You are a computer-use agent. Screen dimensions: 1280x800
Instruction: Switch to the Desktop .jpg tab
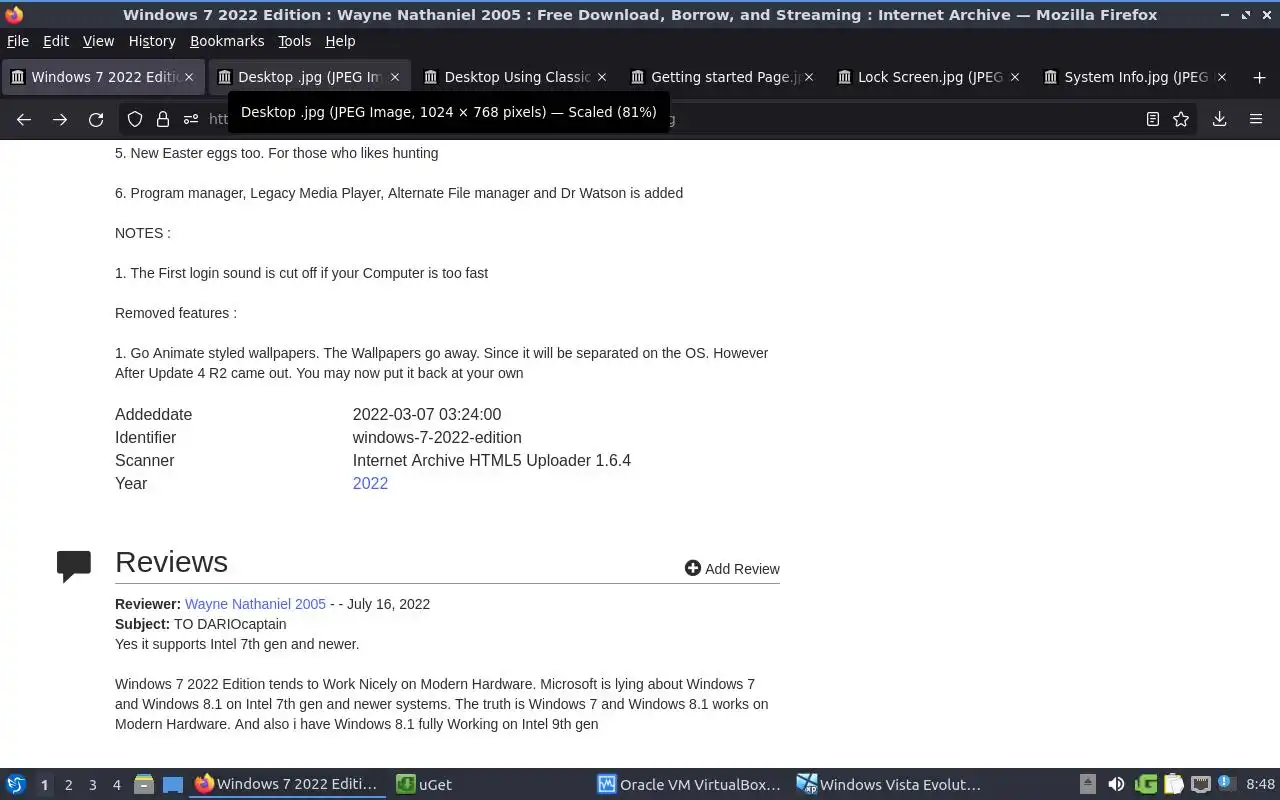[x=309, y=77]
